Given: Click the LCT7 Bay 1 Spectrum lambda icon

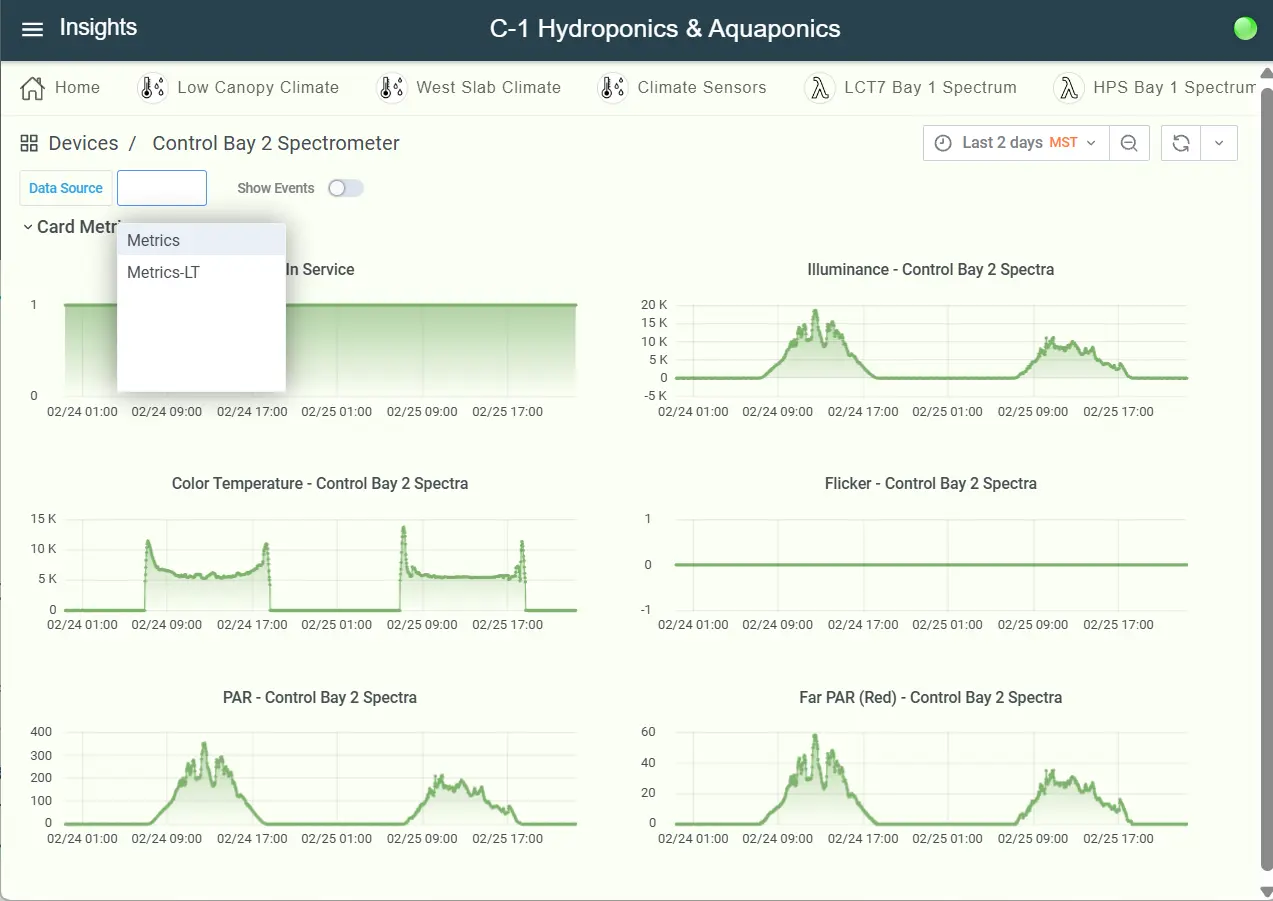Looking at the screenshot, I should click(820, 88).
